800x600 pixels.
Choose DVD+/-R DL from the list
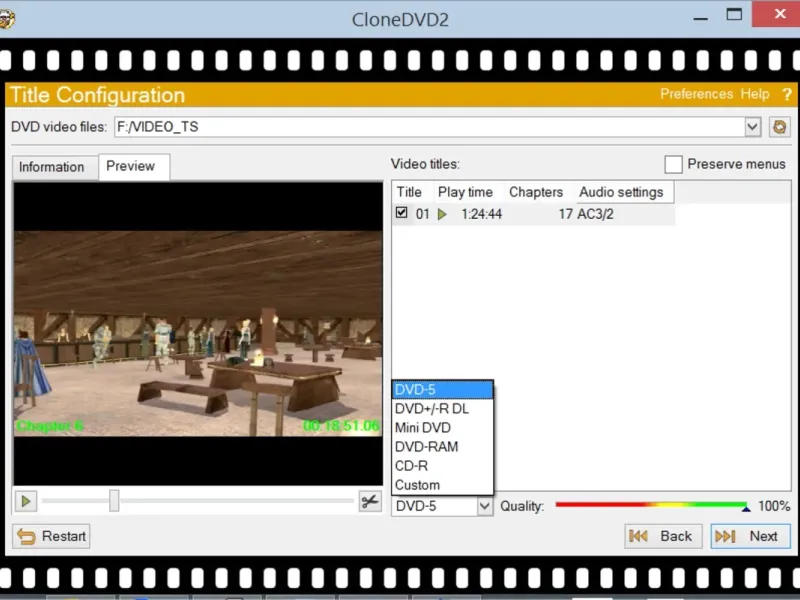click(x=442, y=409)
